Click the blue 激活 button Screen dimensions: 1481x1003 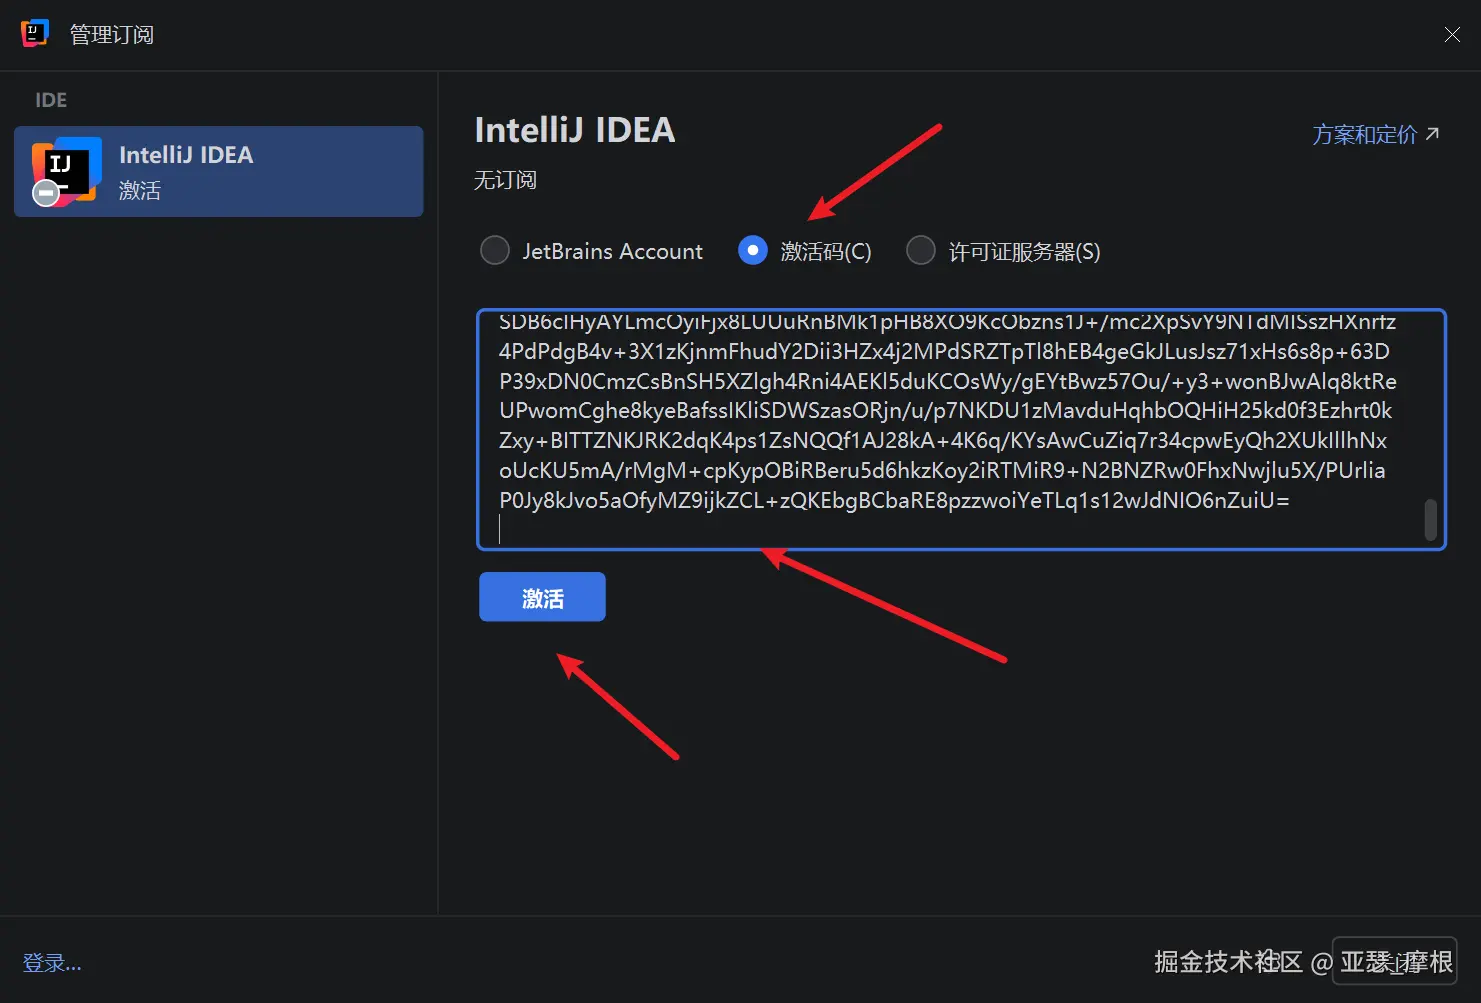(542, 597)
